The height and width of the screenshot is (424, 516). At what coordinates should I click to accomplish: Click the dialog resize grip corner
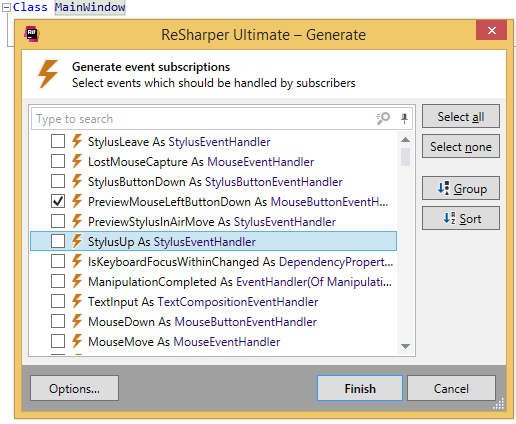499,404
